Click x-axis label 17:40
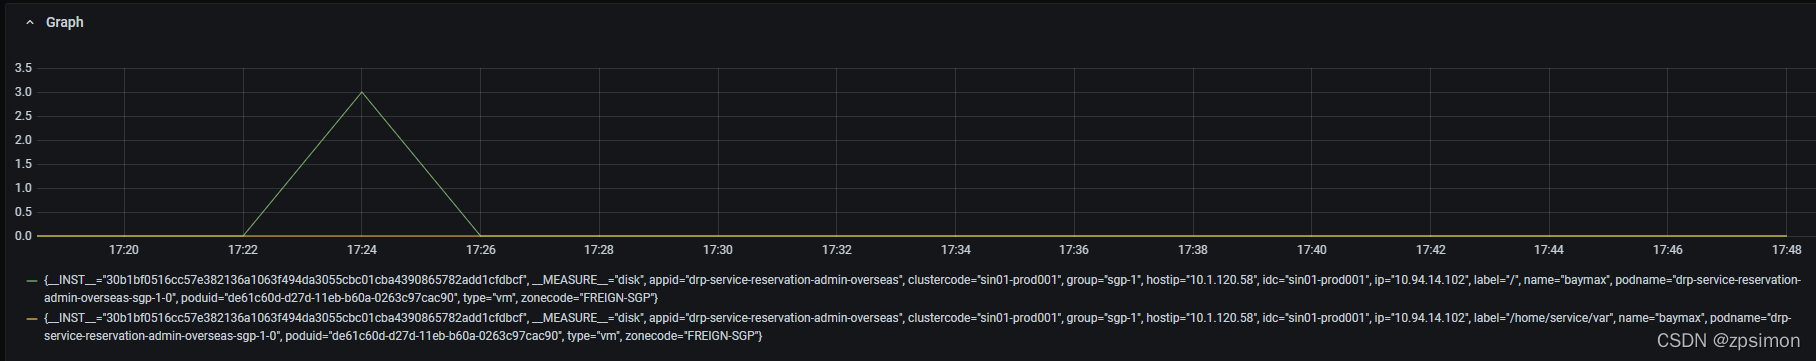Viewport: 1816px width, 361px height. point(1312,250)
